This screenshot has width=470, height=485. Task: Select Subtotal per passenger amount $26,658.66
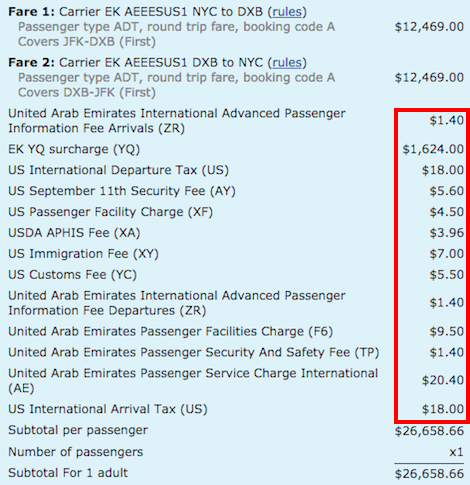pos(429,431)
